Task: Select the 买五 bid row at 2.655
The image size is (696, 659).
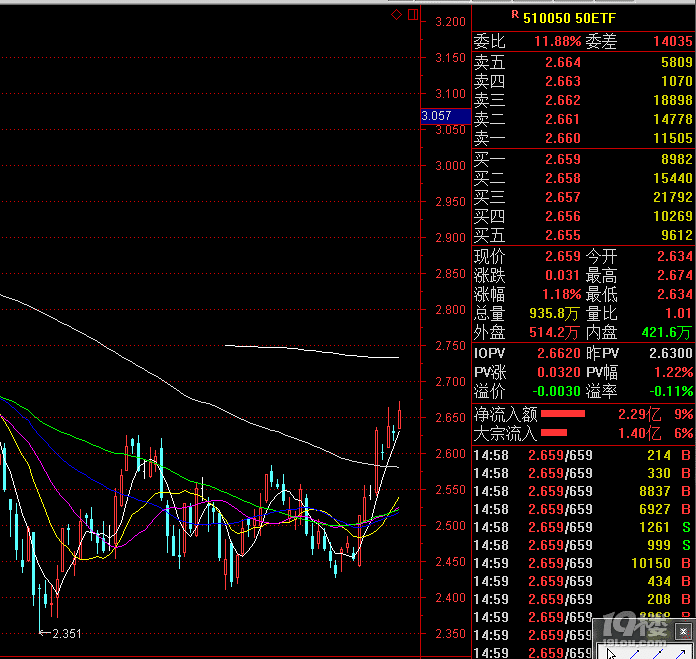Action: 583,235
